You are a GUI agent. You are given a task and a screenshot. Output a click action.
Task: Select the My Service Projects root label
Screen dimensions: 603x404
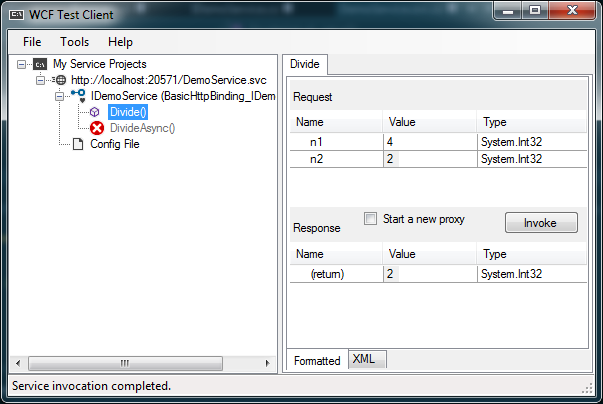click(100, 64)
